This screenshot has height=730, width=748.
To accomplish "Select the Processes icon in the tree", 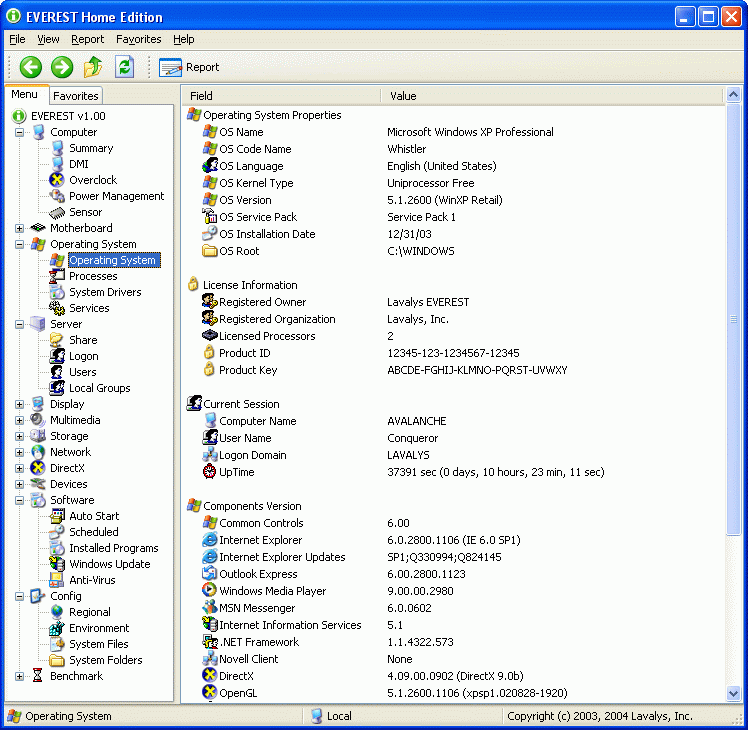I will click(57, 276).
